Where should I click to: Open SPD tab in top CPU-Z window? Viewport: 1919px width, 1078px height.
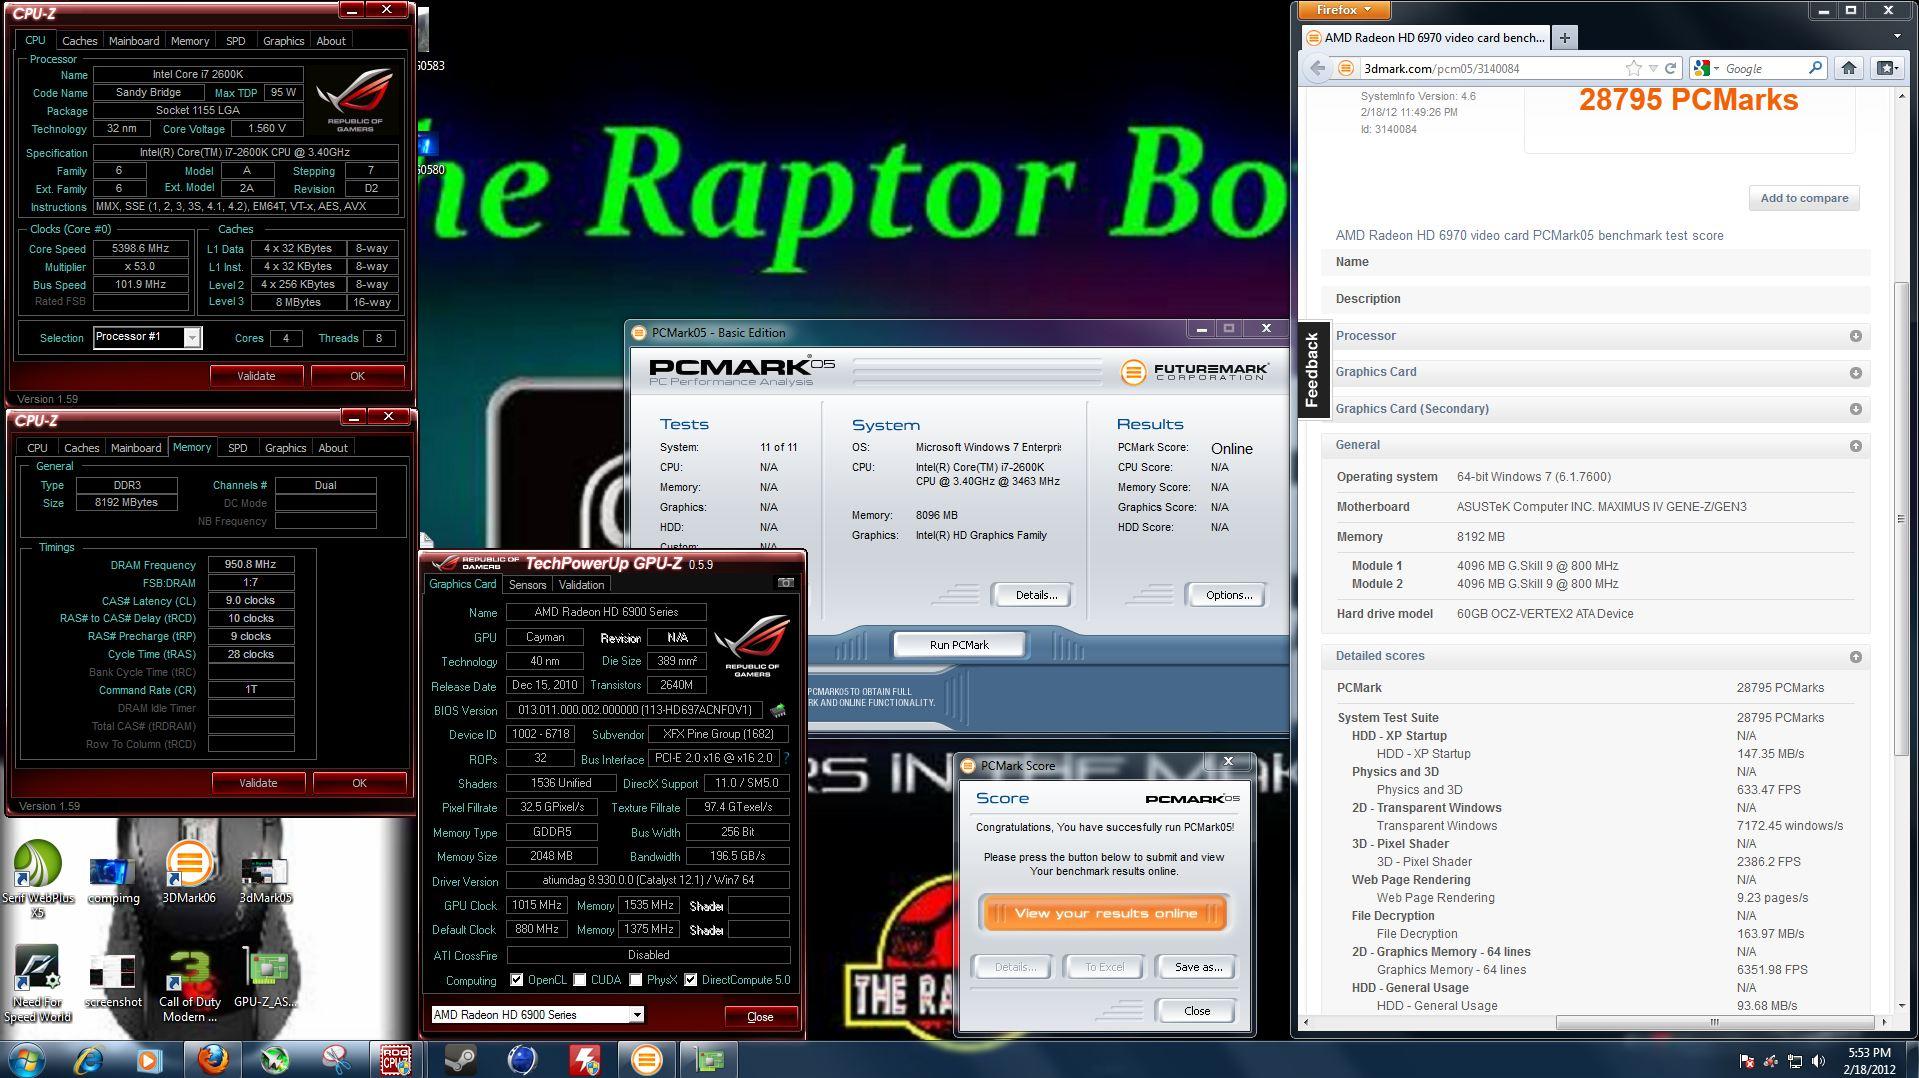point(235,41)
